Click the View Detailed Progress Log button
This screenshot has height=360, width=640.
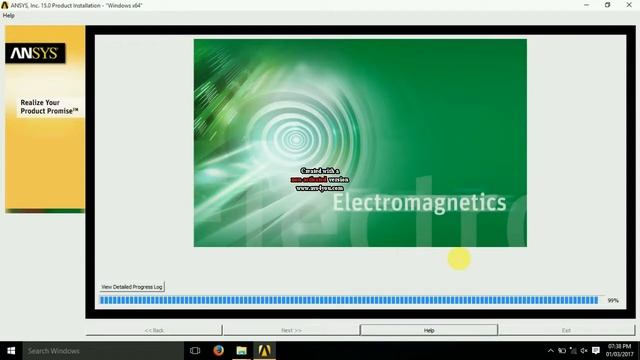click(132, 287)
